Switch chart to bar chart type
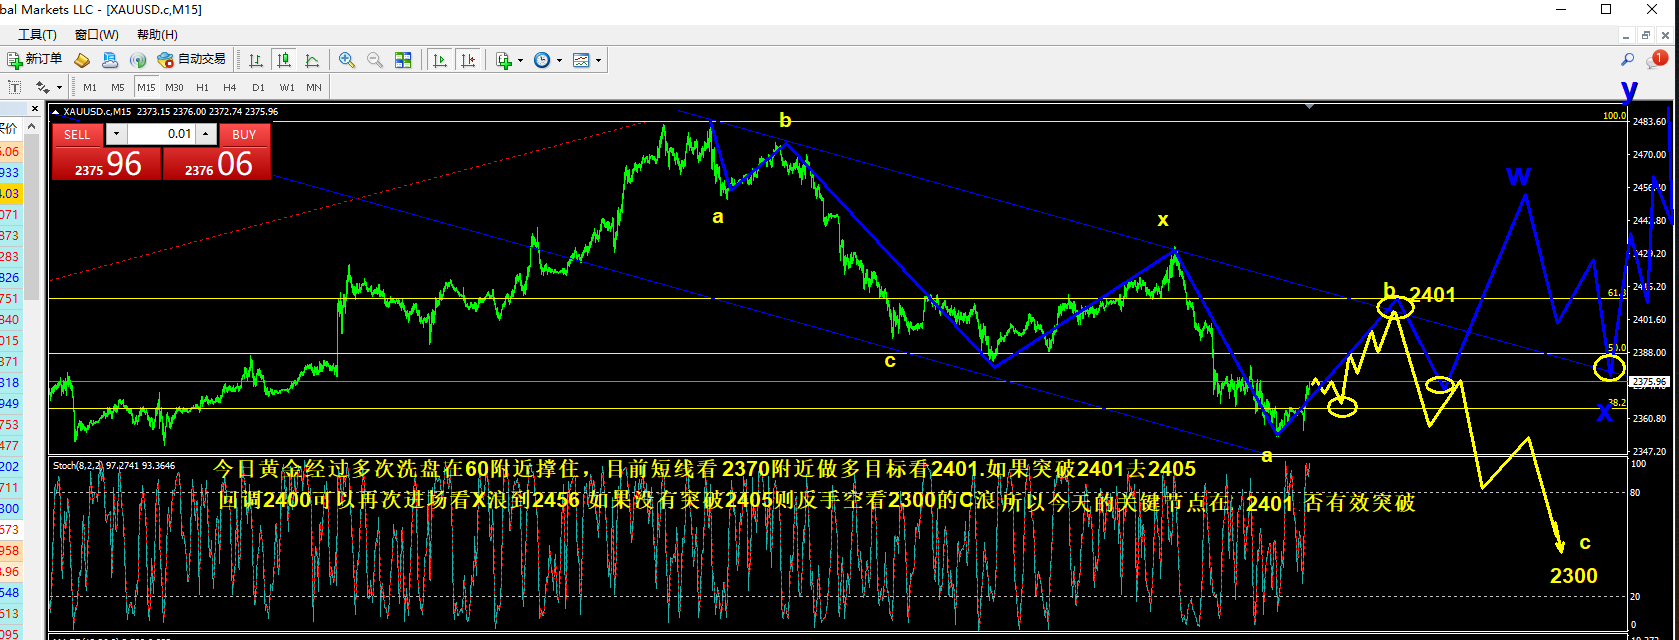 [256, 60]
